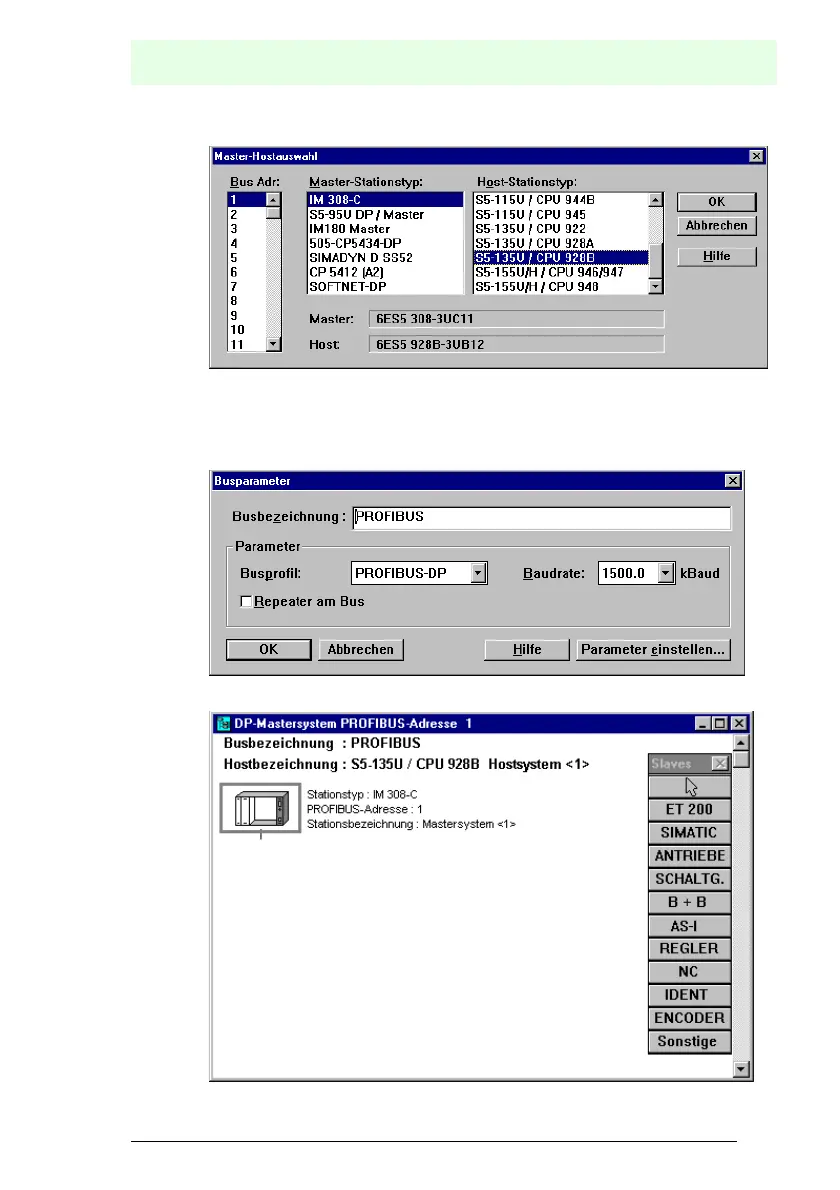The image size is (840, 1190).
Task: Open Parameter einstellen... button
Action: tap(653, 650)
